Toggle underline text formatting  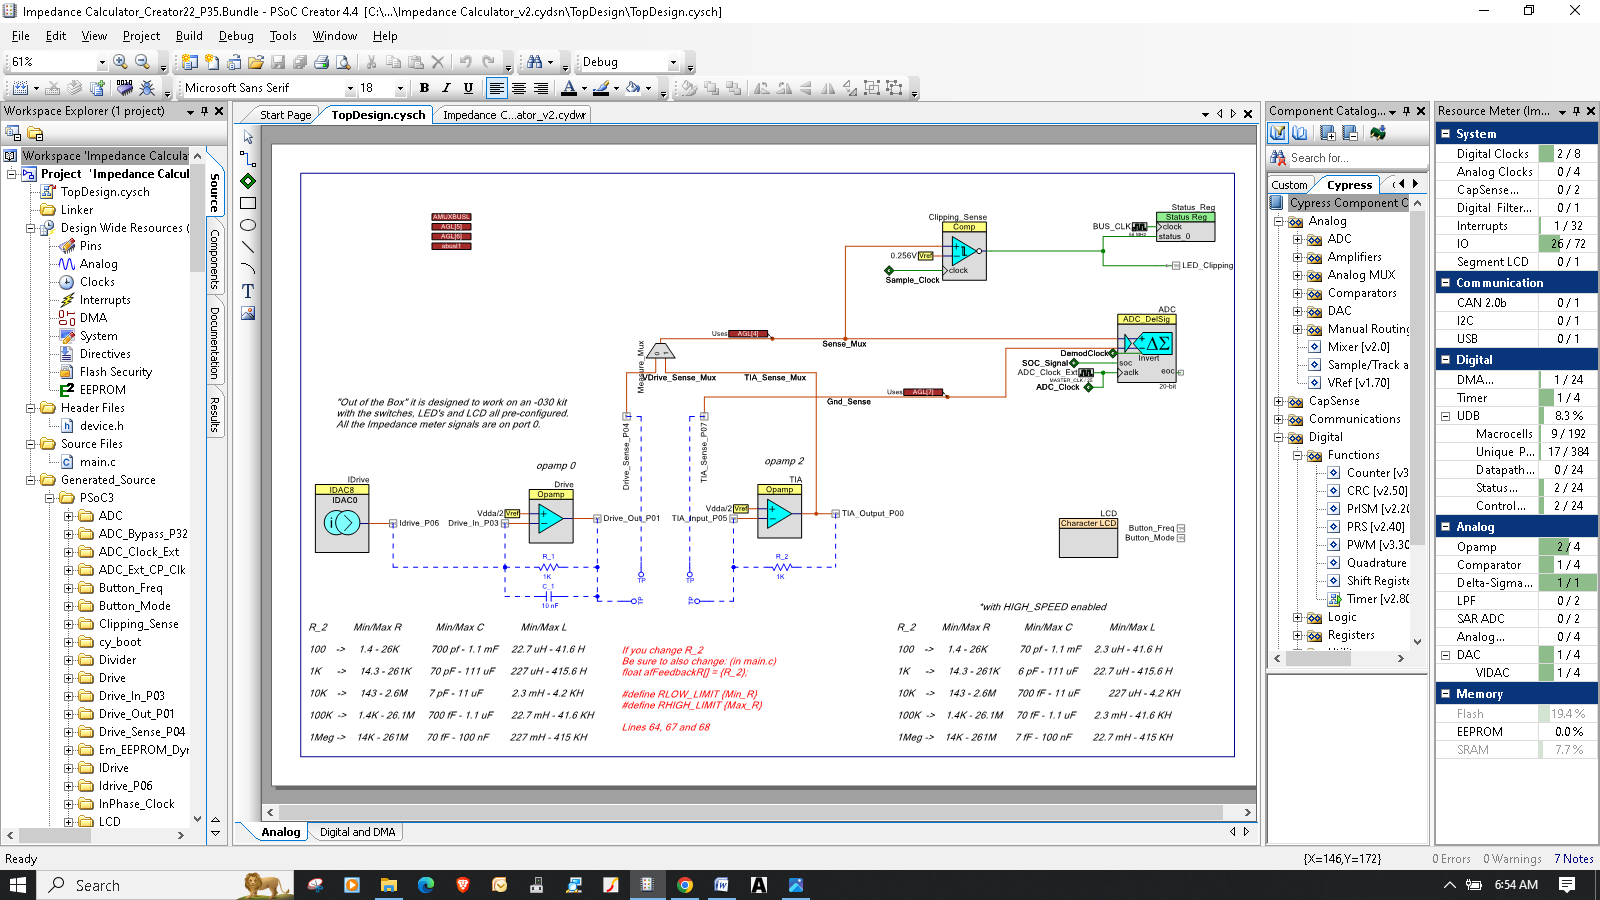[468, 88]
